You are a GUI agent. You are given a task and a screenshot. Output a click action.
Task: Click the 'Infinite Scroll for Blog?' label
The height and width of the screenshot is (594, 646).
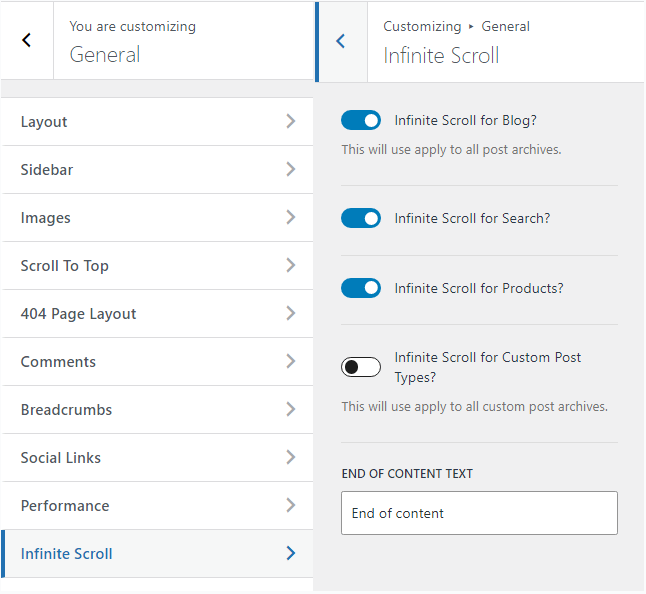(466, 121)
